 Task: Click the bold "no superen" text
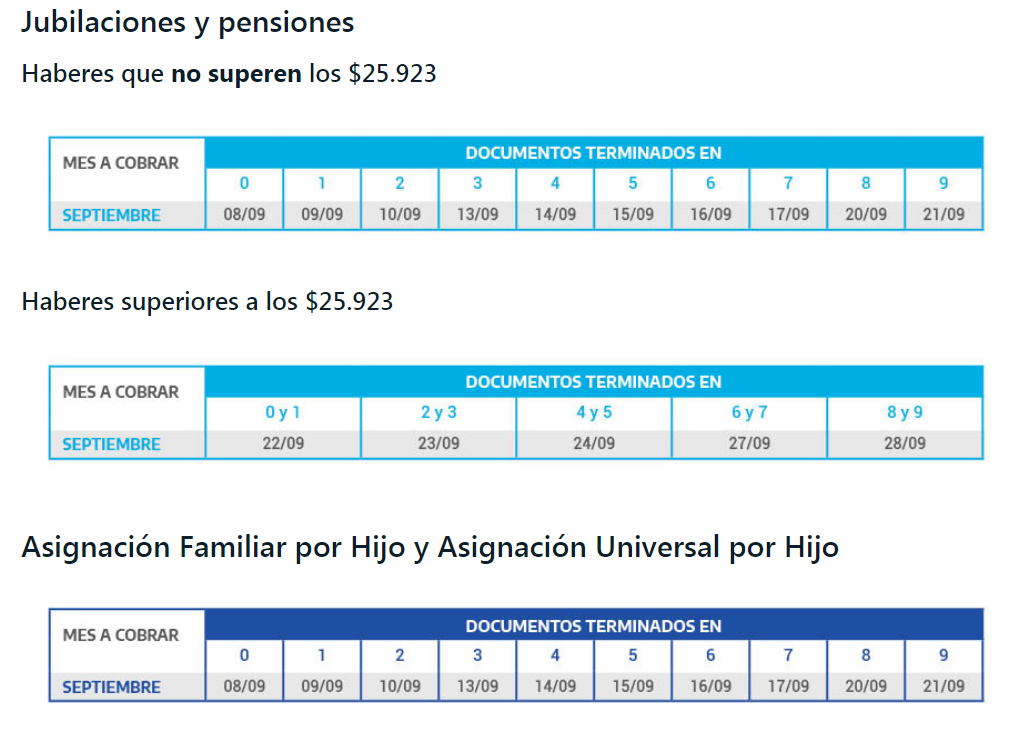click(x=236, y=74)
